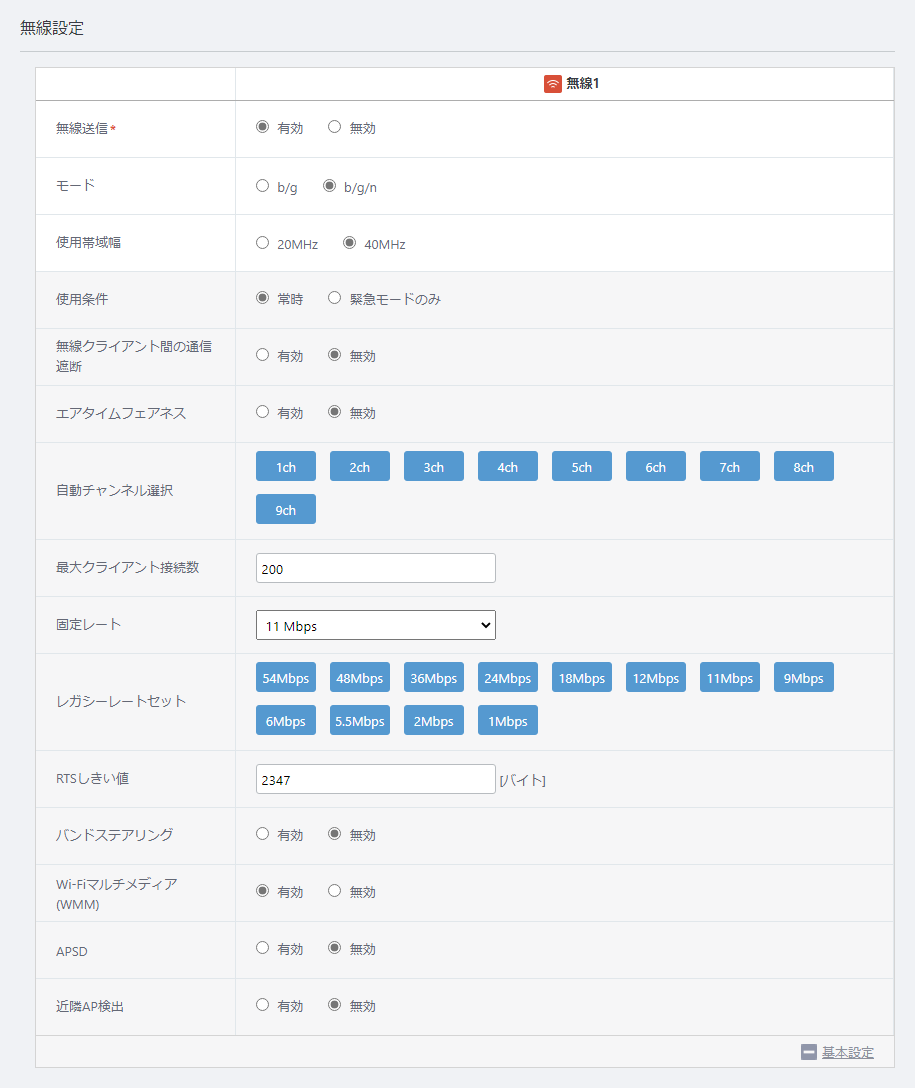This screenshot has width=915, height=1088.
Task: Toggle the 11Mbps legacy rate
Action: coord(730,677)
